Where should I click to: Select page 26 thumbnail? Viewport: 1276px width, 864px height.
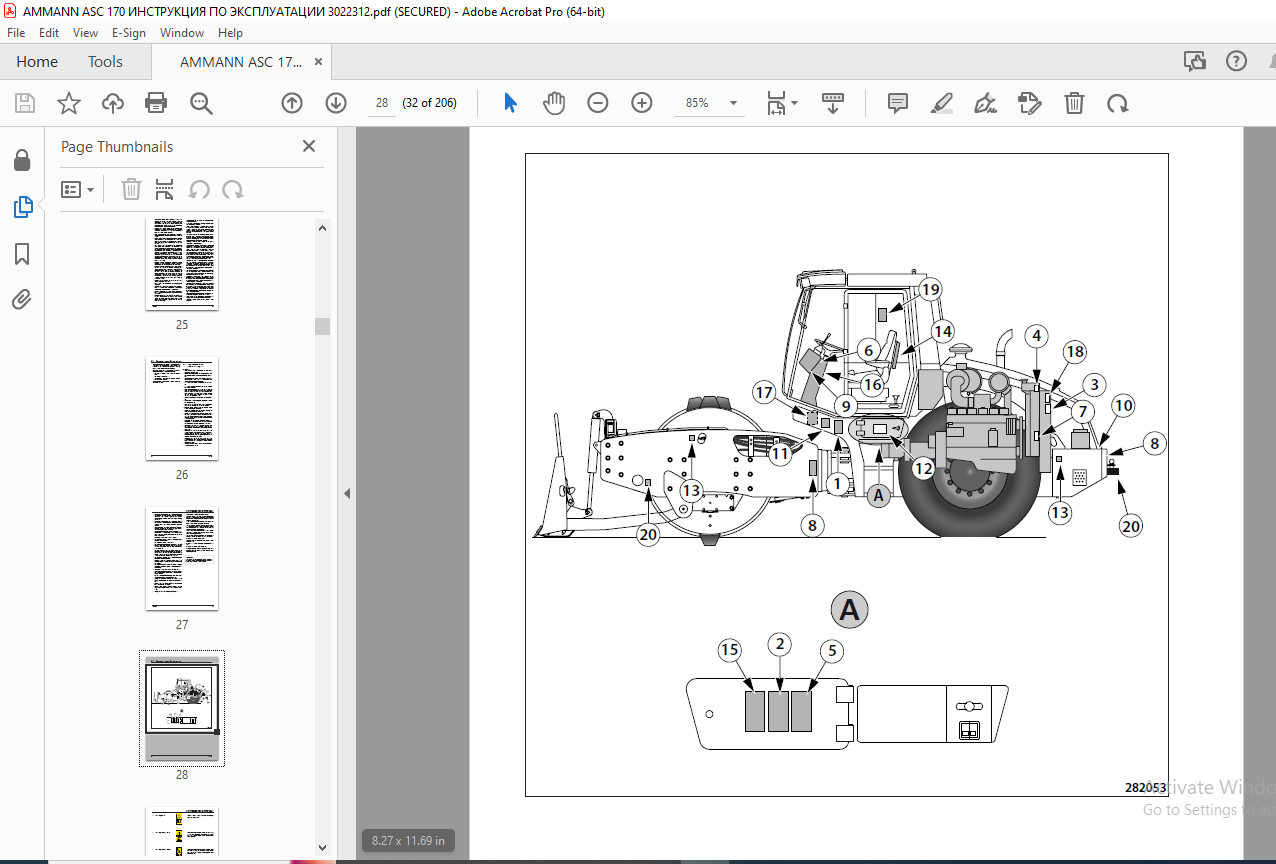[182, 408]
